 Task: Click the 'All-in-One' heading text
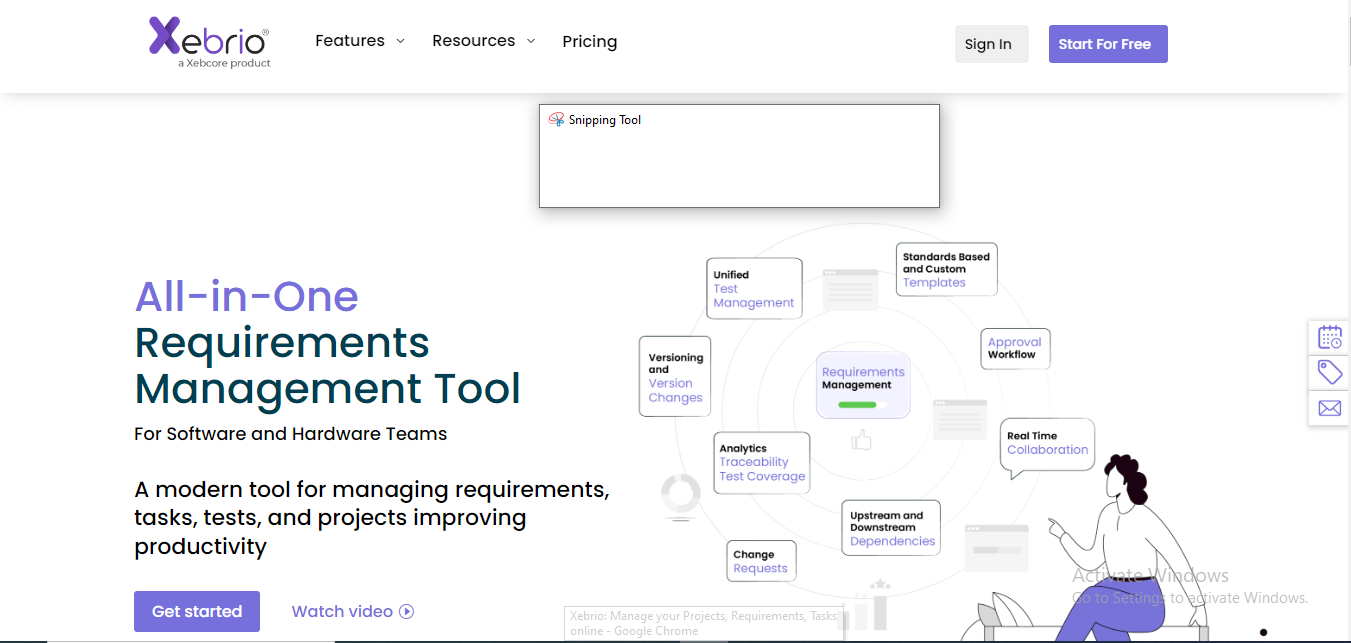247,296
